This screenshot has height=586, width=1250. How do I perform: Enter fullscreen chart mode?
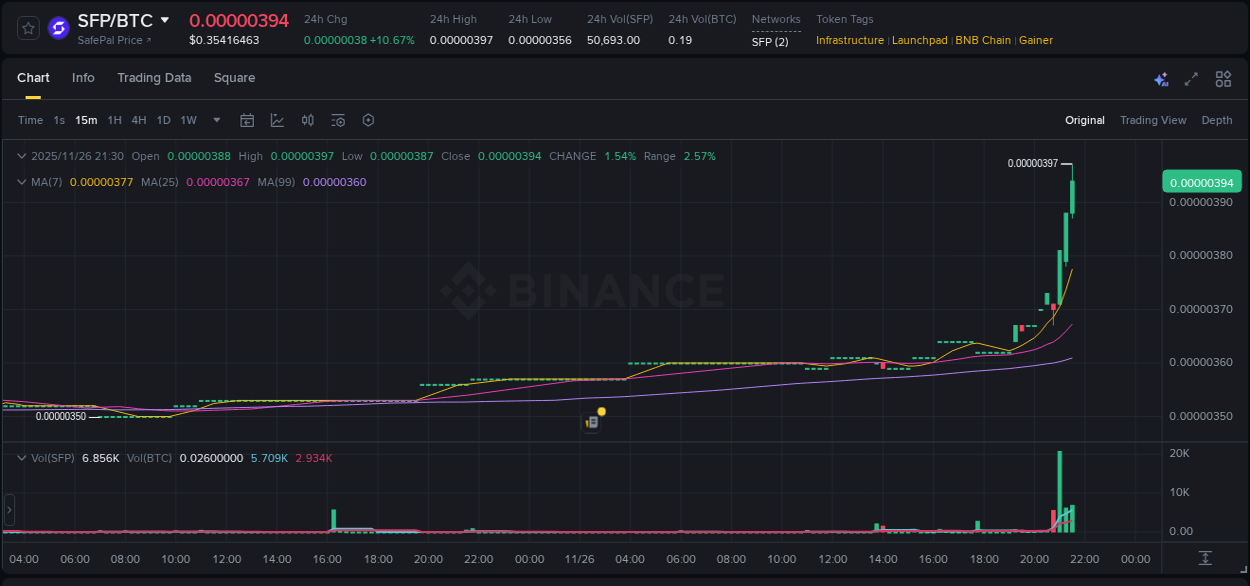[x=1192, y=78]
